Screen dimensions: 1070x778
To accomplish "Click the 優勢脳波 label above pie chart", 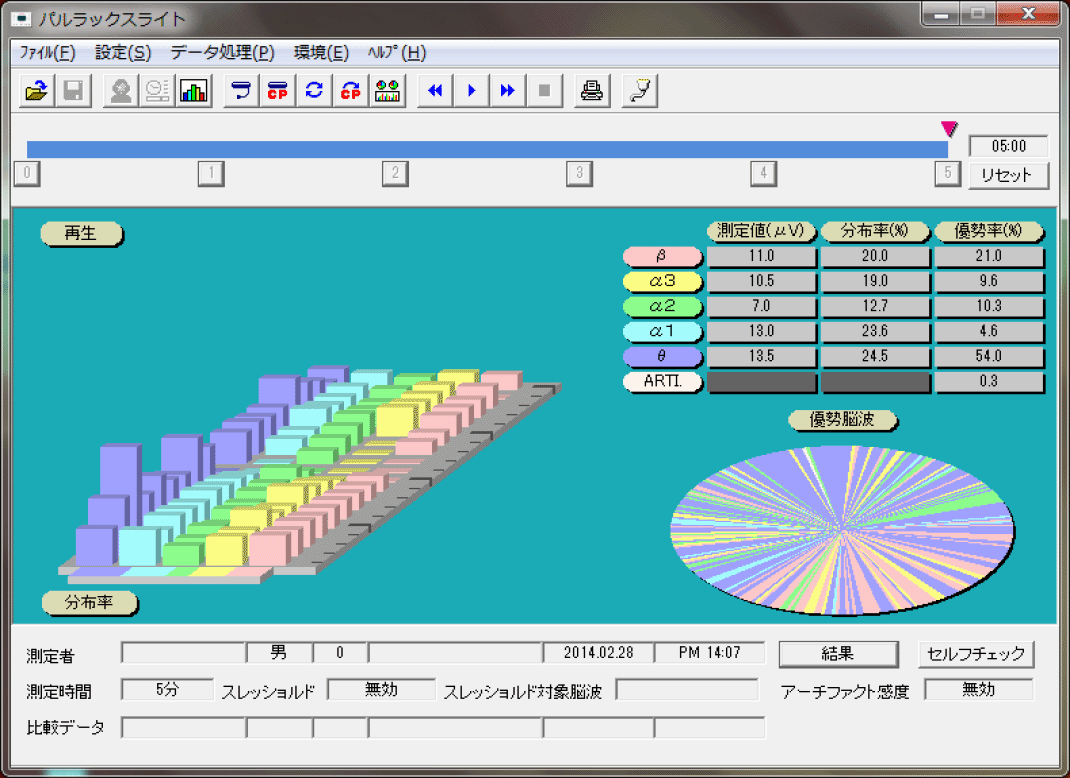I will [842, 420].
